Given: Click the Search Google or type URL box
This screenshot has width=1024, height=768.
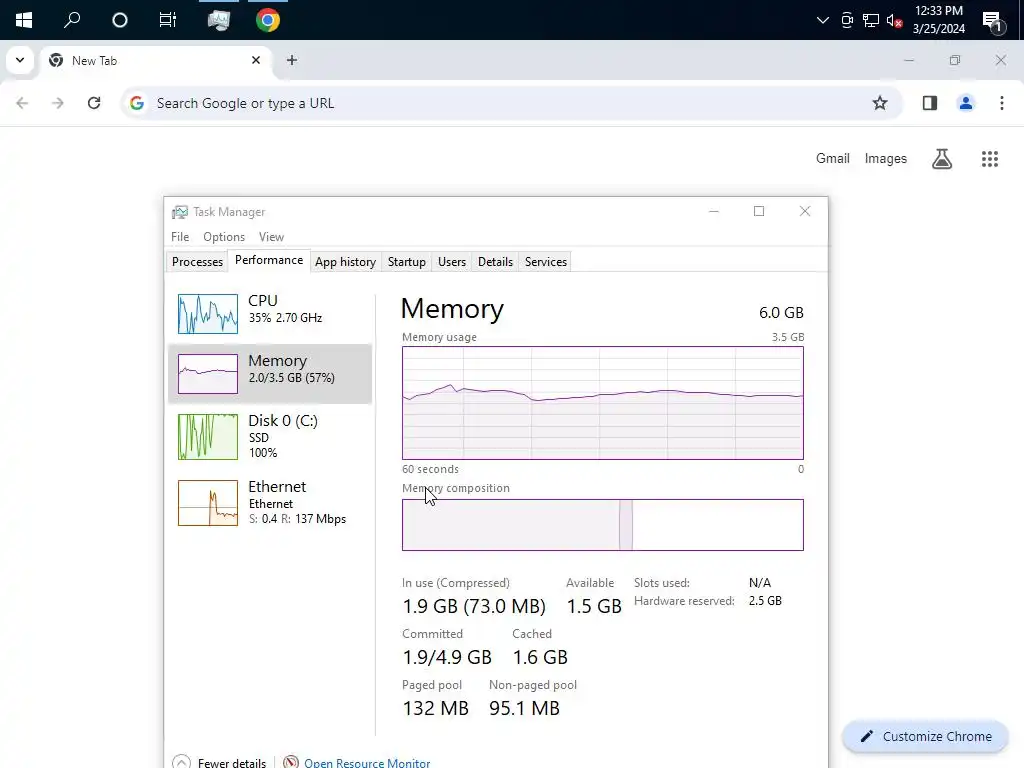Looking at the screenshot, I should click(x=500, y=103).
